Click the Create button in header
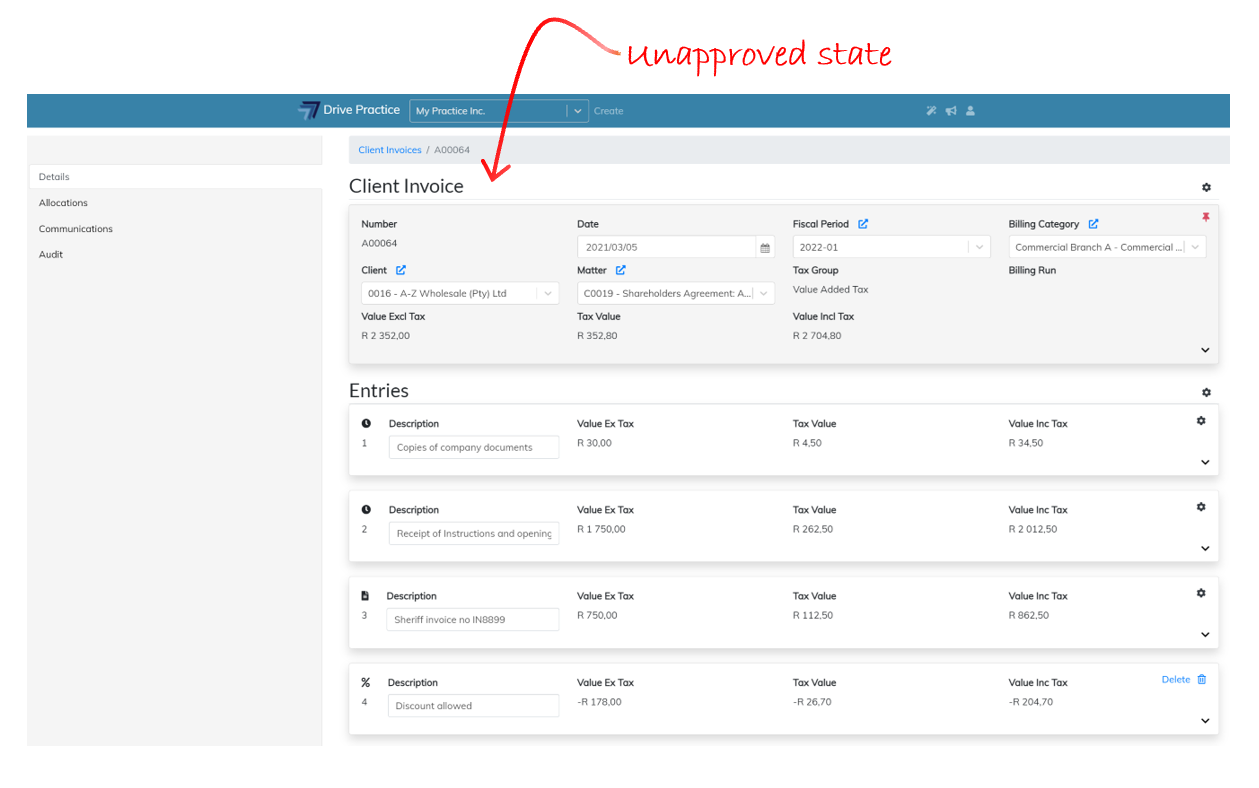The image size is (1259, 788). point(608,111)
